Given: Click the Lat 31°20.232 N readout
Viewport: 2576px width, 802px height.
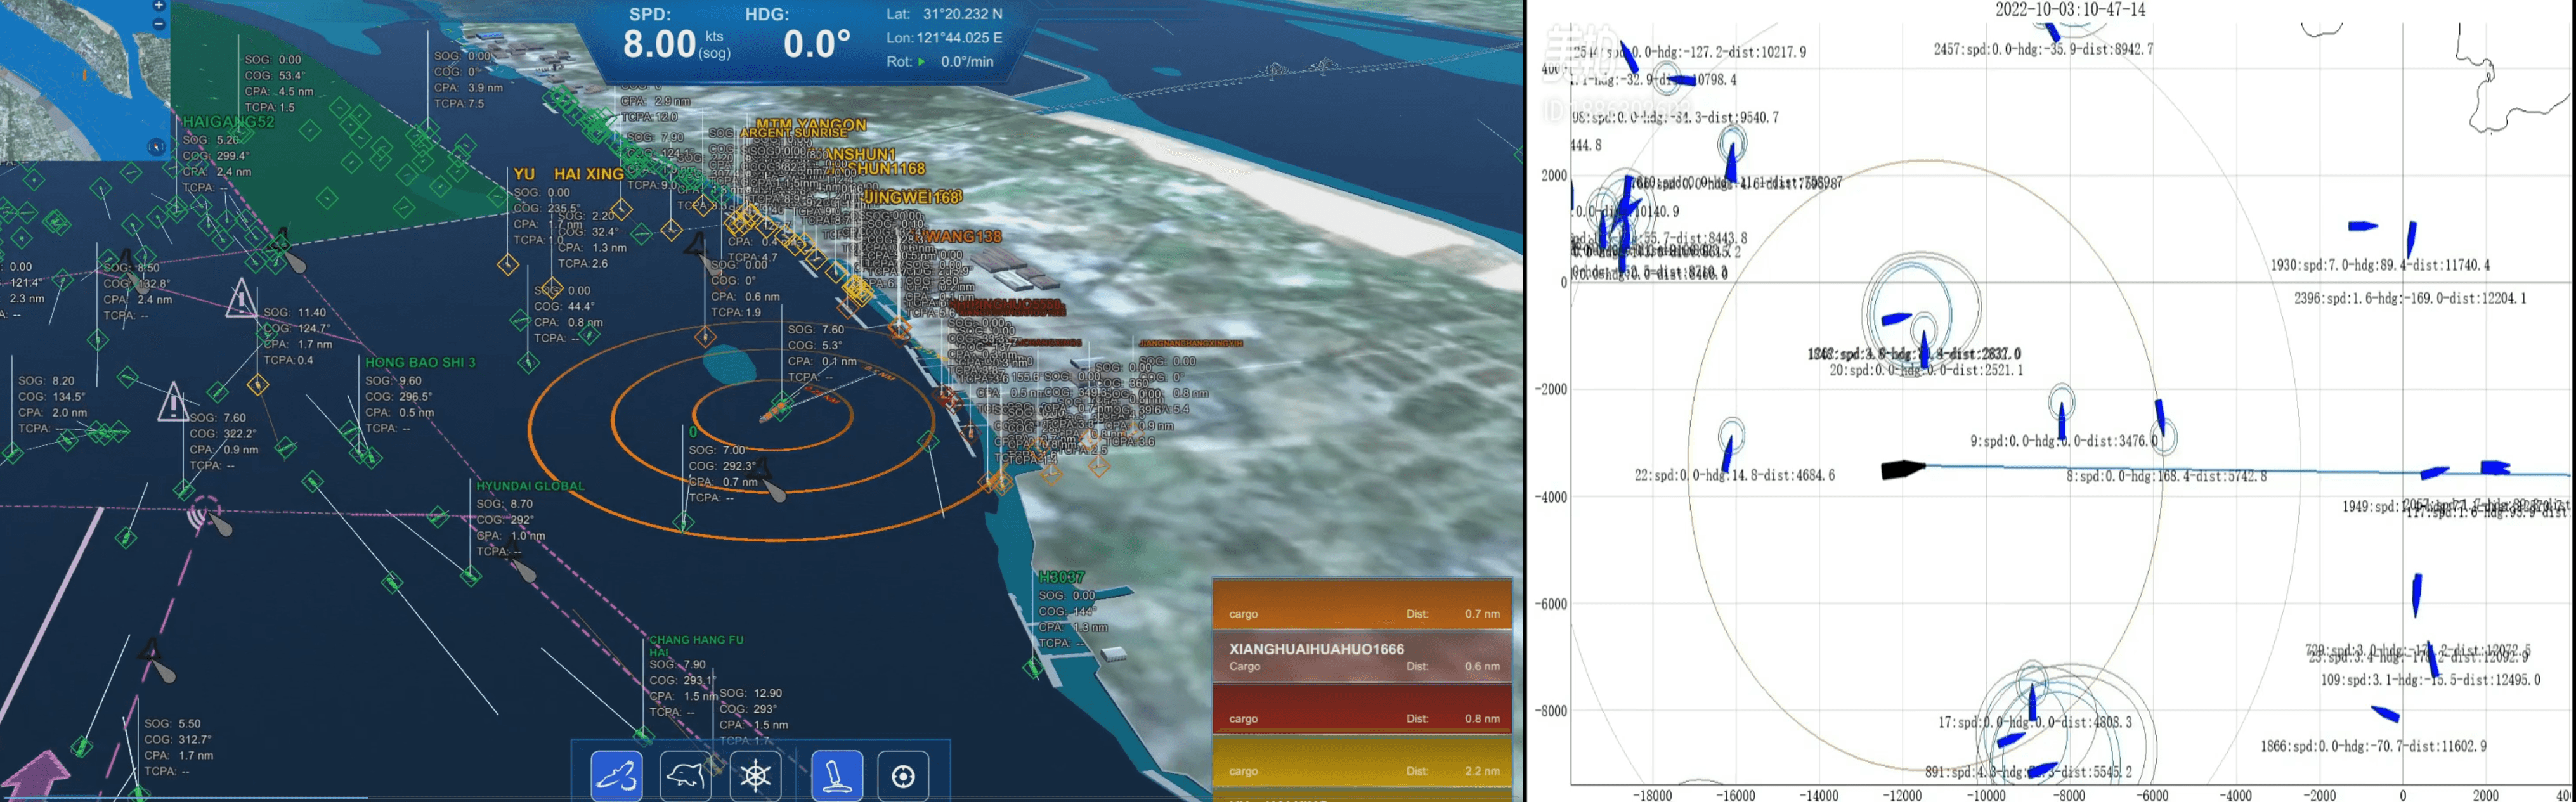Looking at the screenshot, I should click(x=944, y=14).
